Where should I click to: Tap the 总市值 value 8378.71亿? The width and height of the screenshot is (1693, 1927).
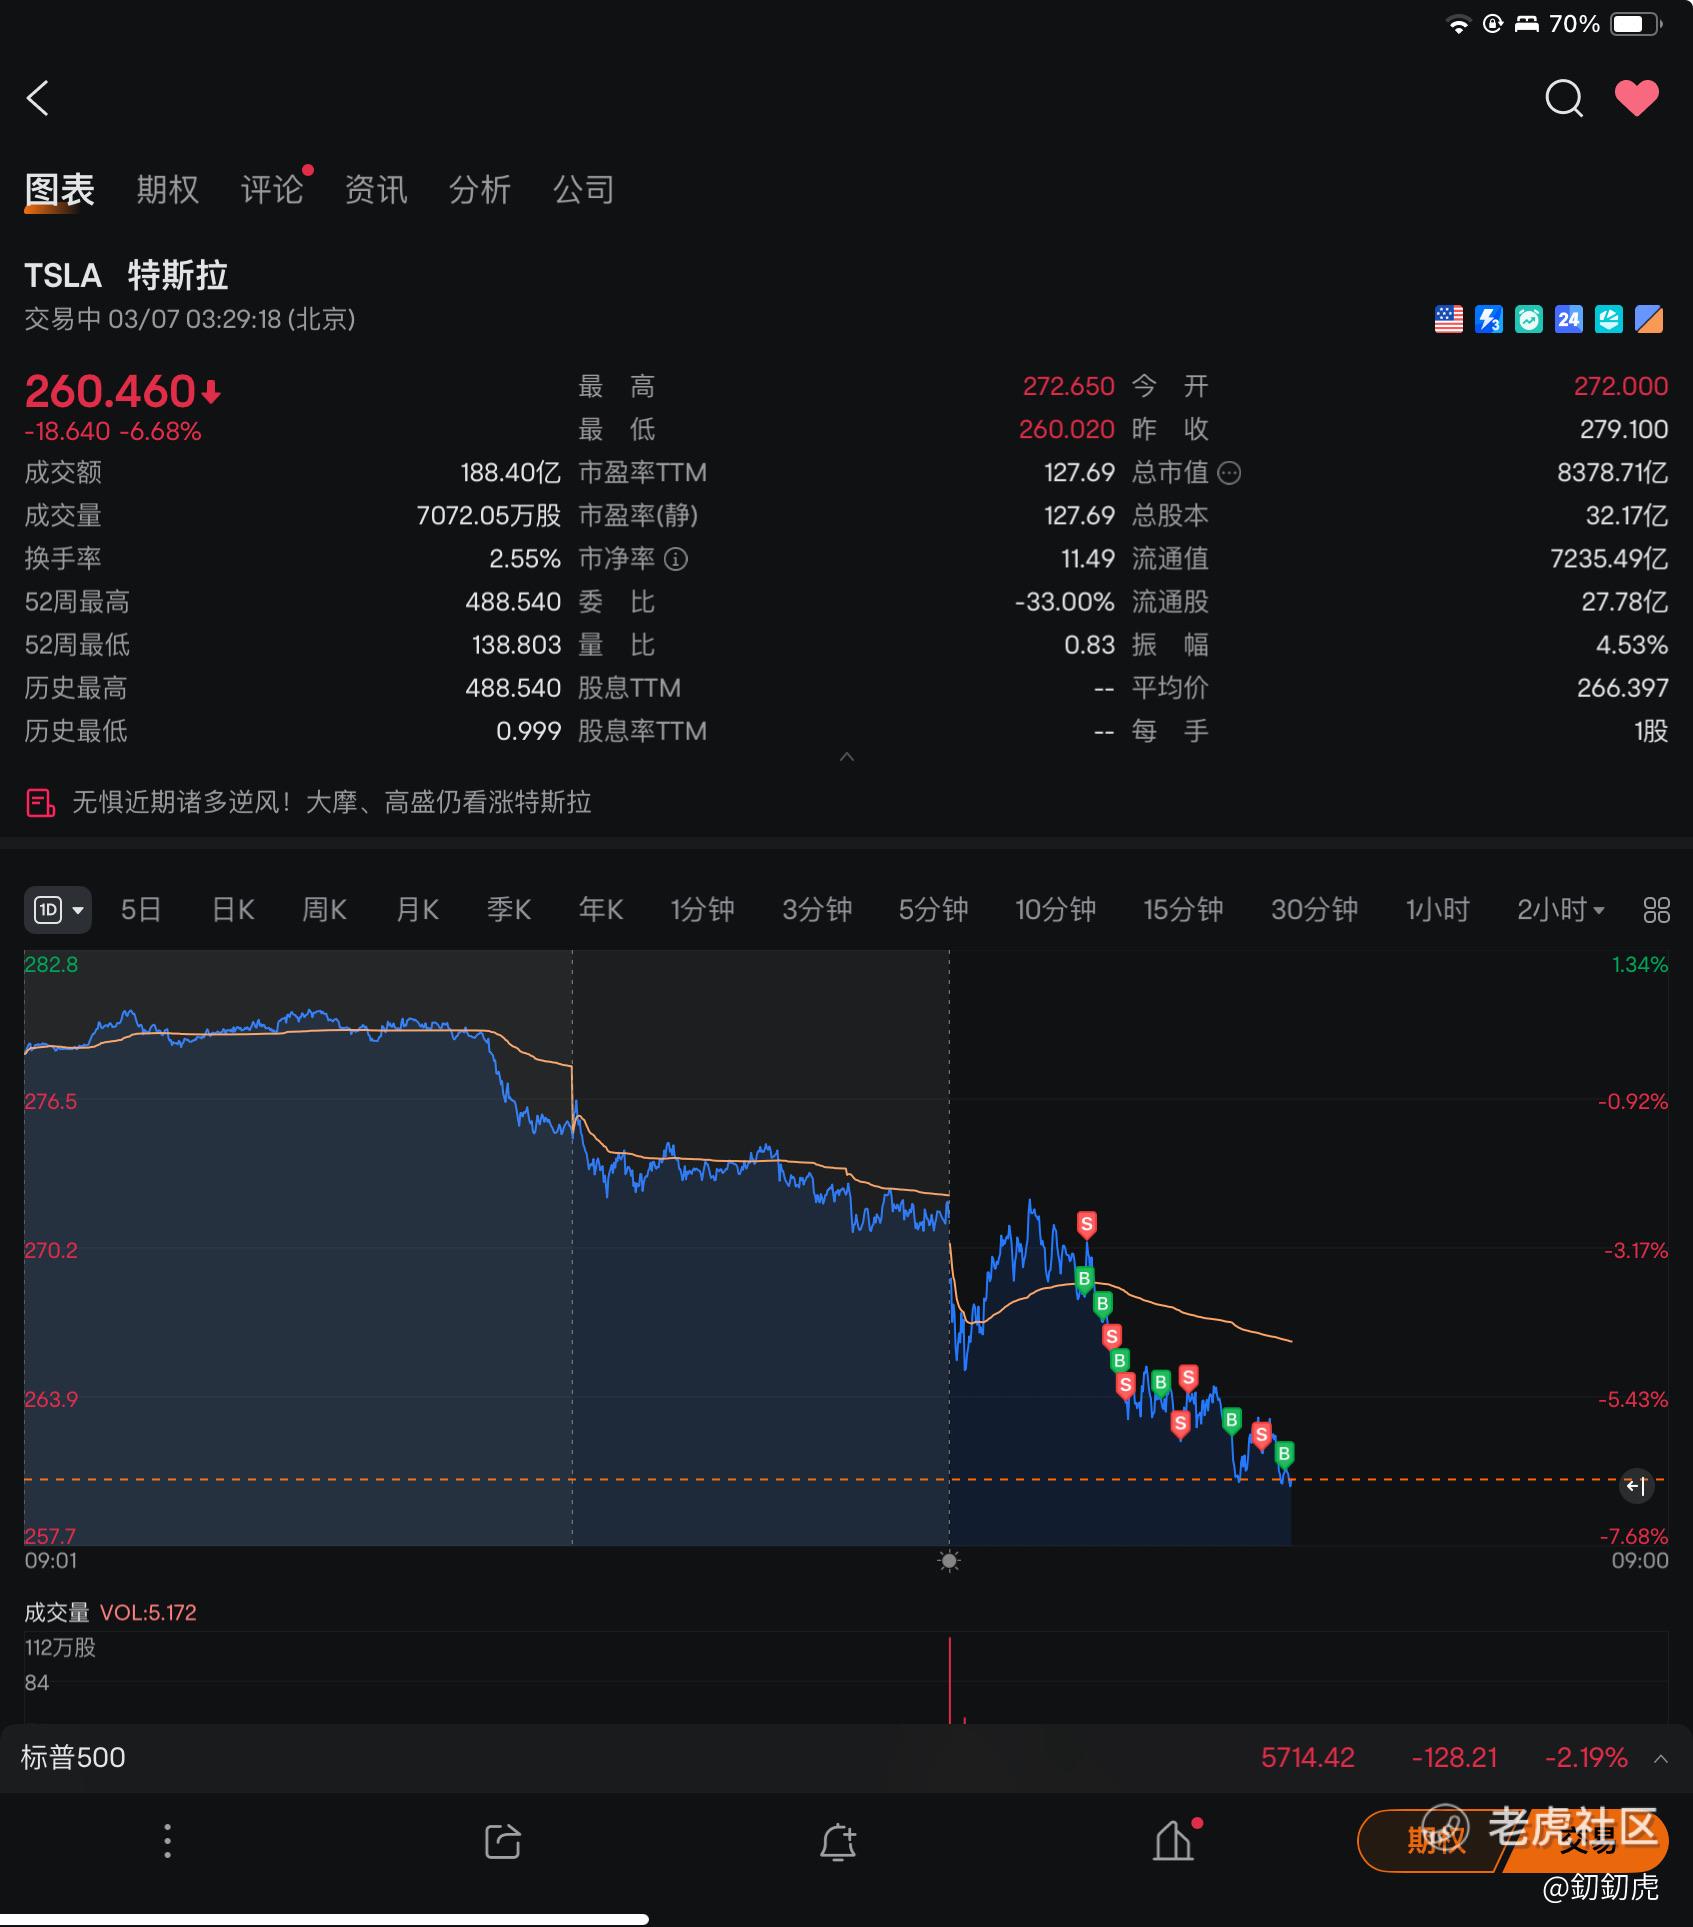1612,473
